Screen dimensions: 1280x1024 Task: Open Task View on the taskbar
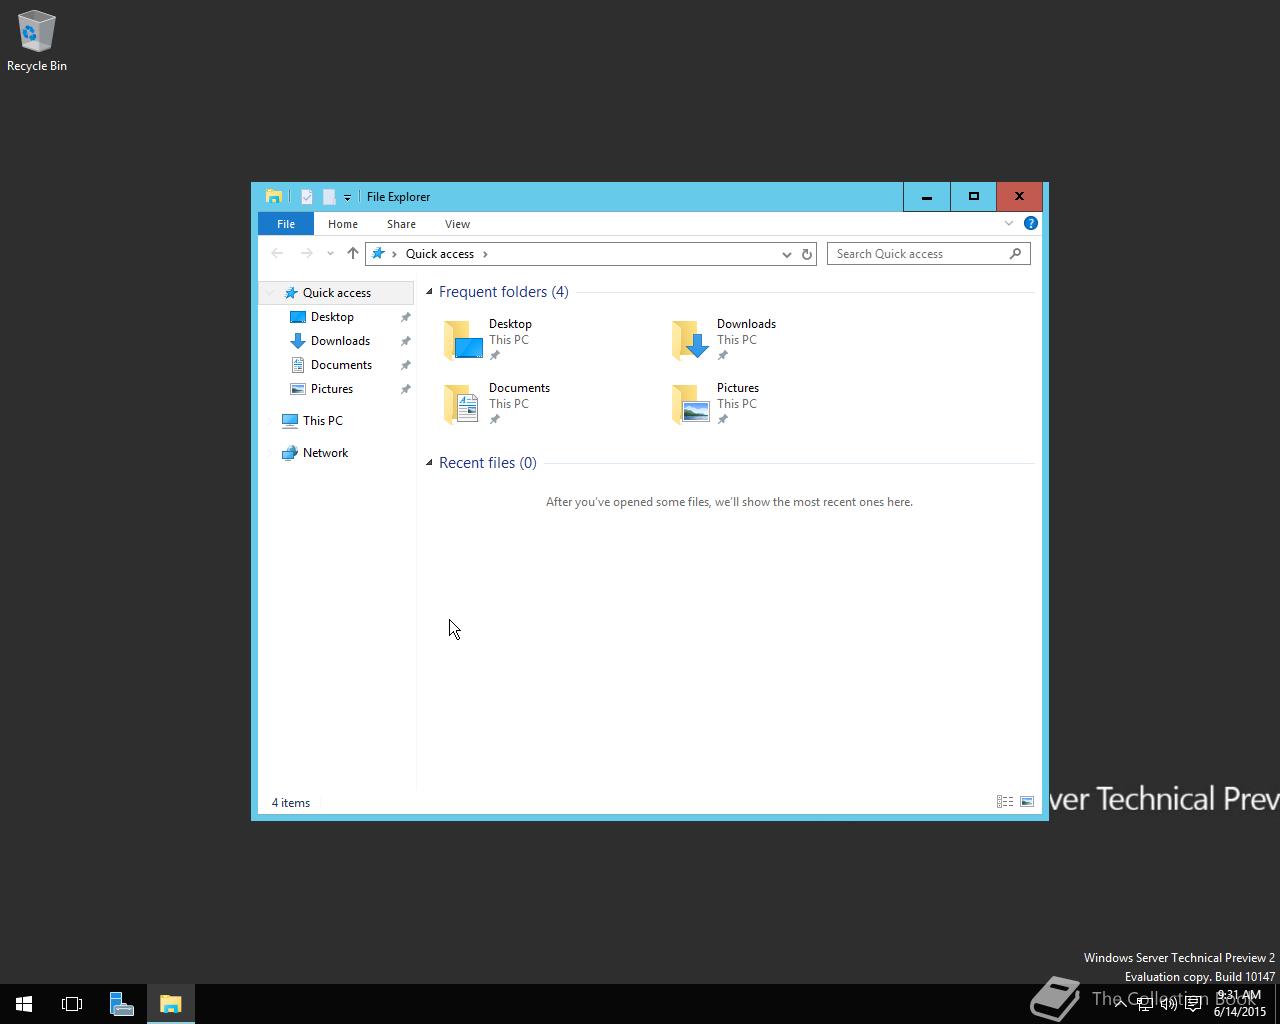72,1004
